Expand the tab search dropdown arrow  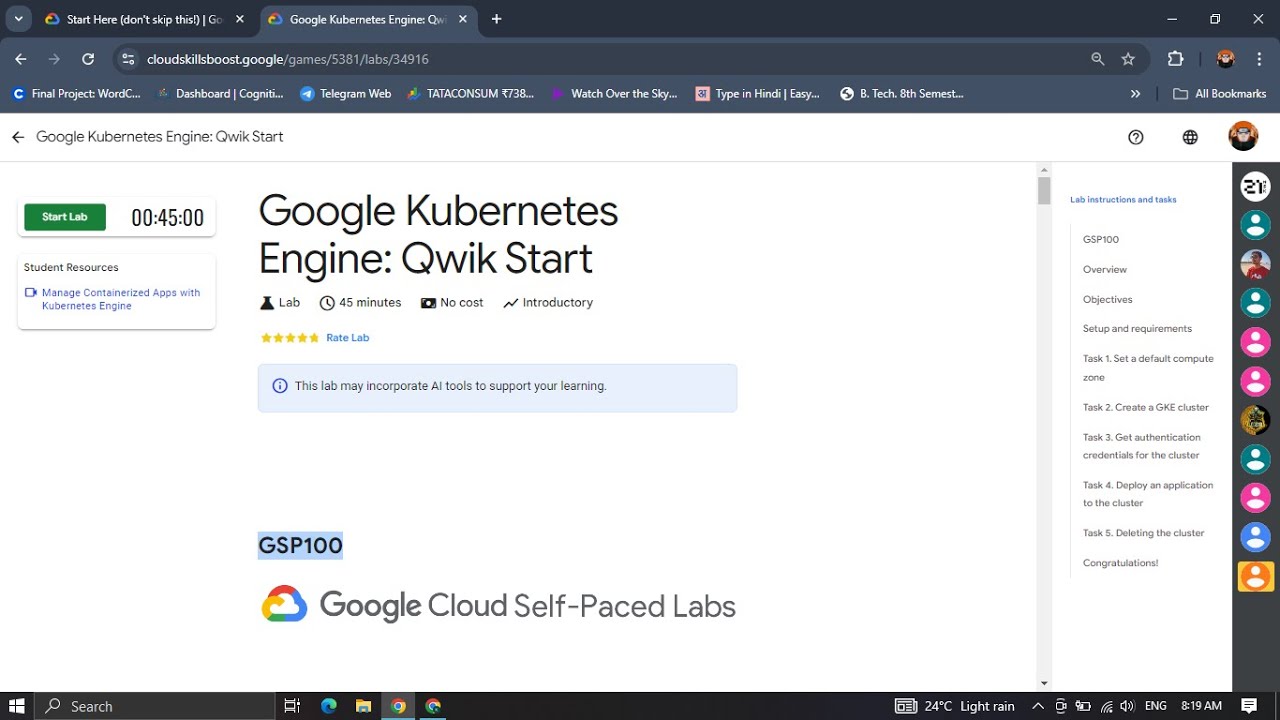pyautogui.click(x=18, y=19)
